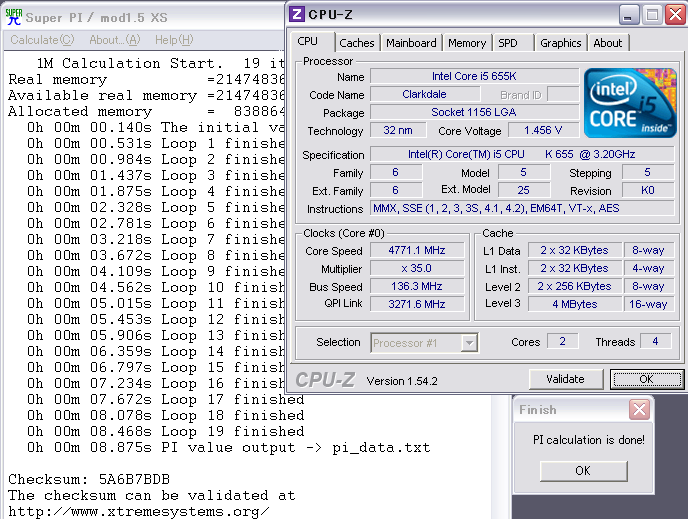Open the About menu in Super PI
688x519 pixels.
[115, 40]
